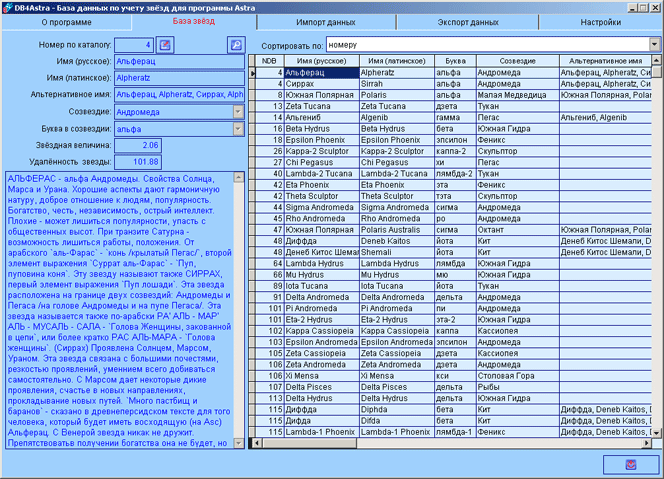Click the NDB column header

pos(269,61)
